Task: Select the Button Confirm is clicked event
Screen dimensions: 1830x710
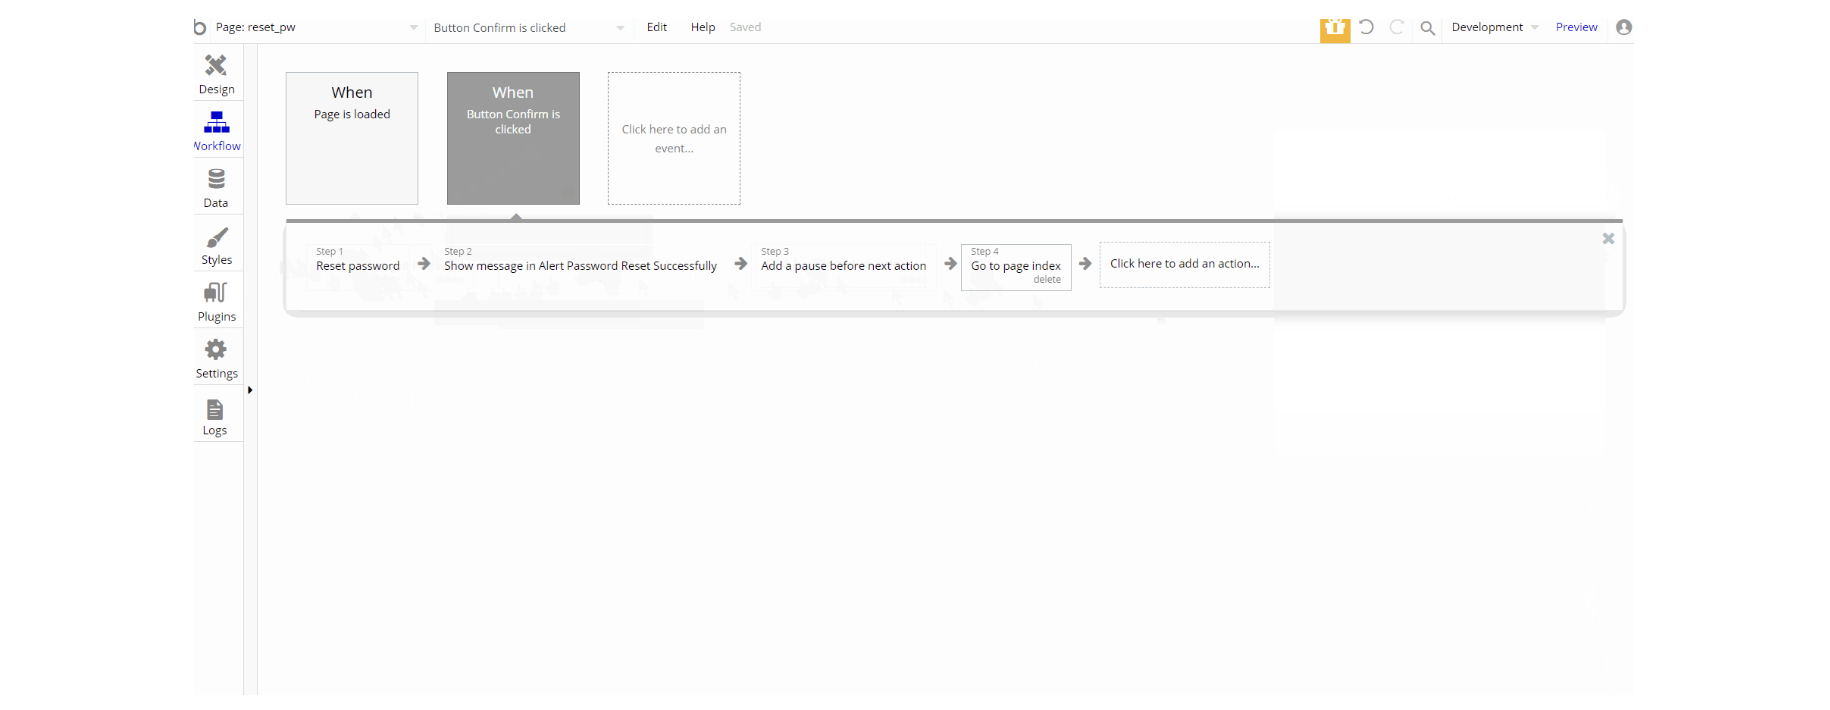Action: [513, 138]
